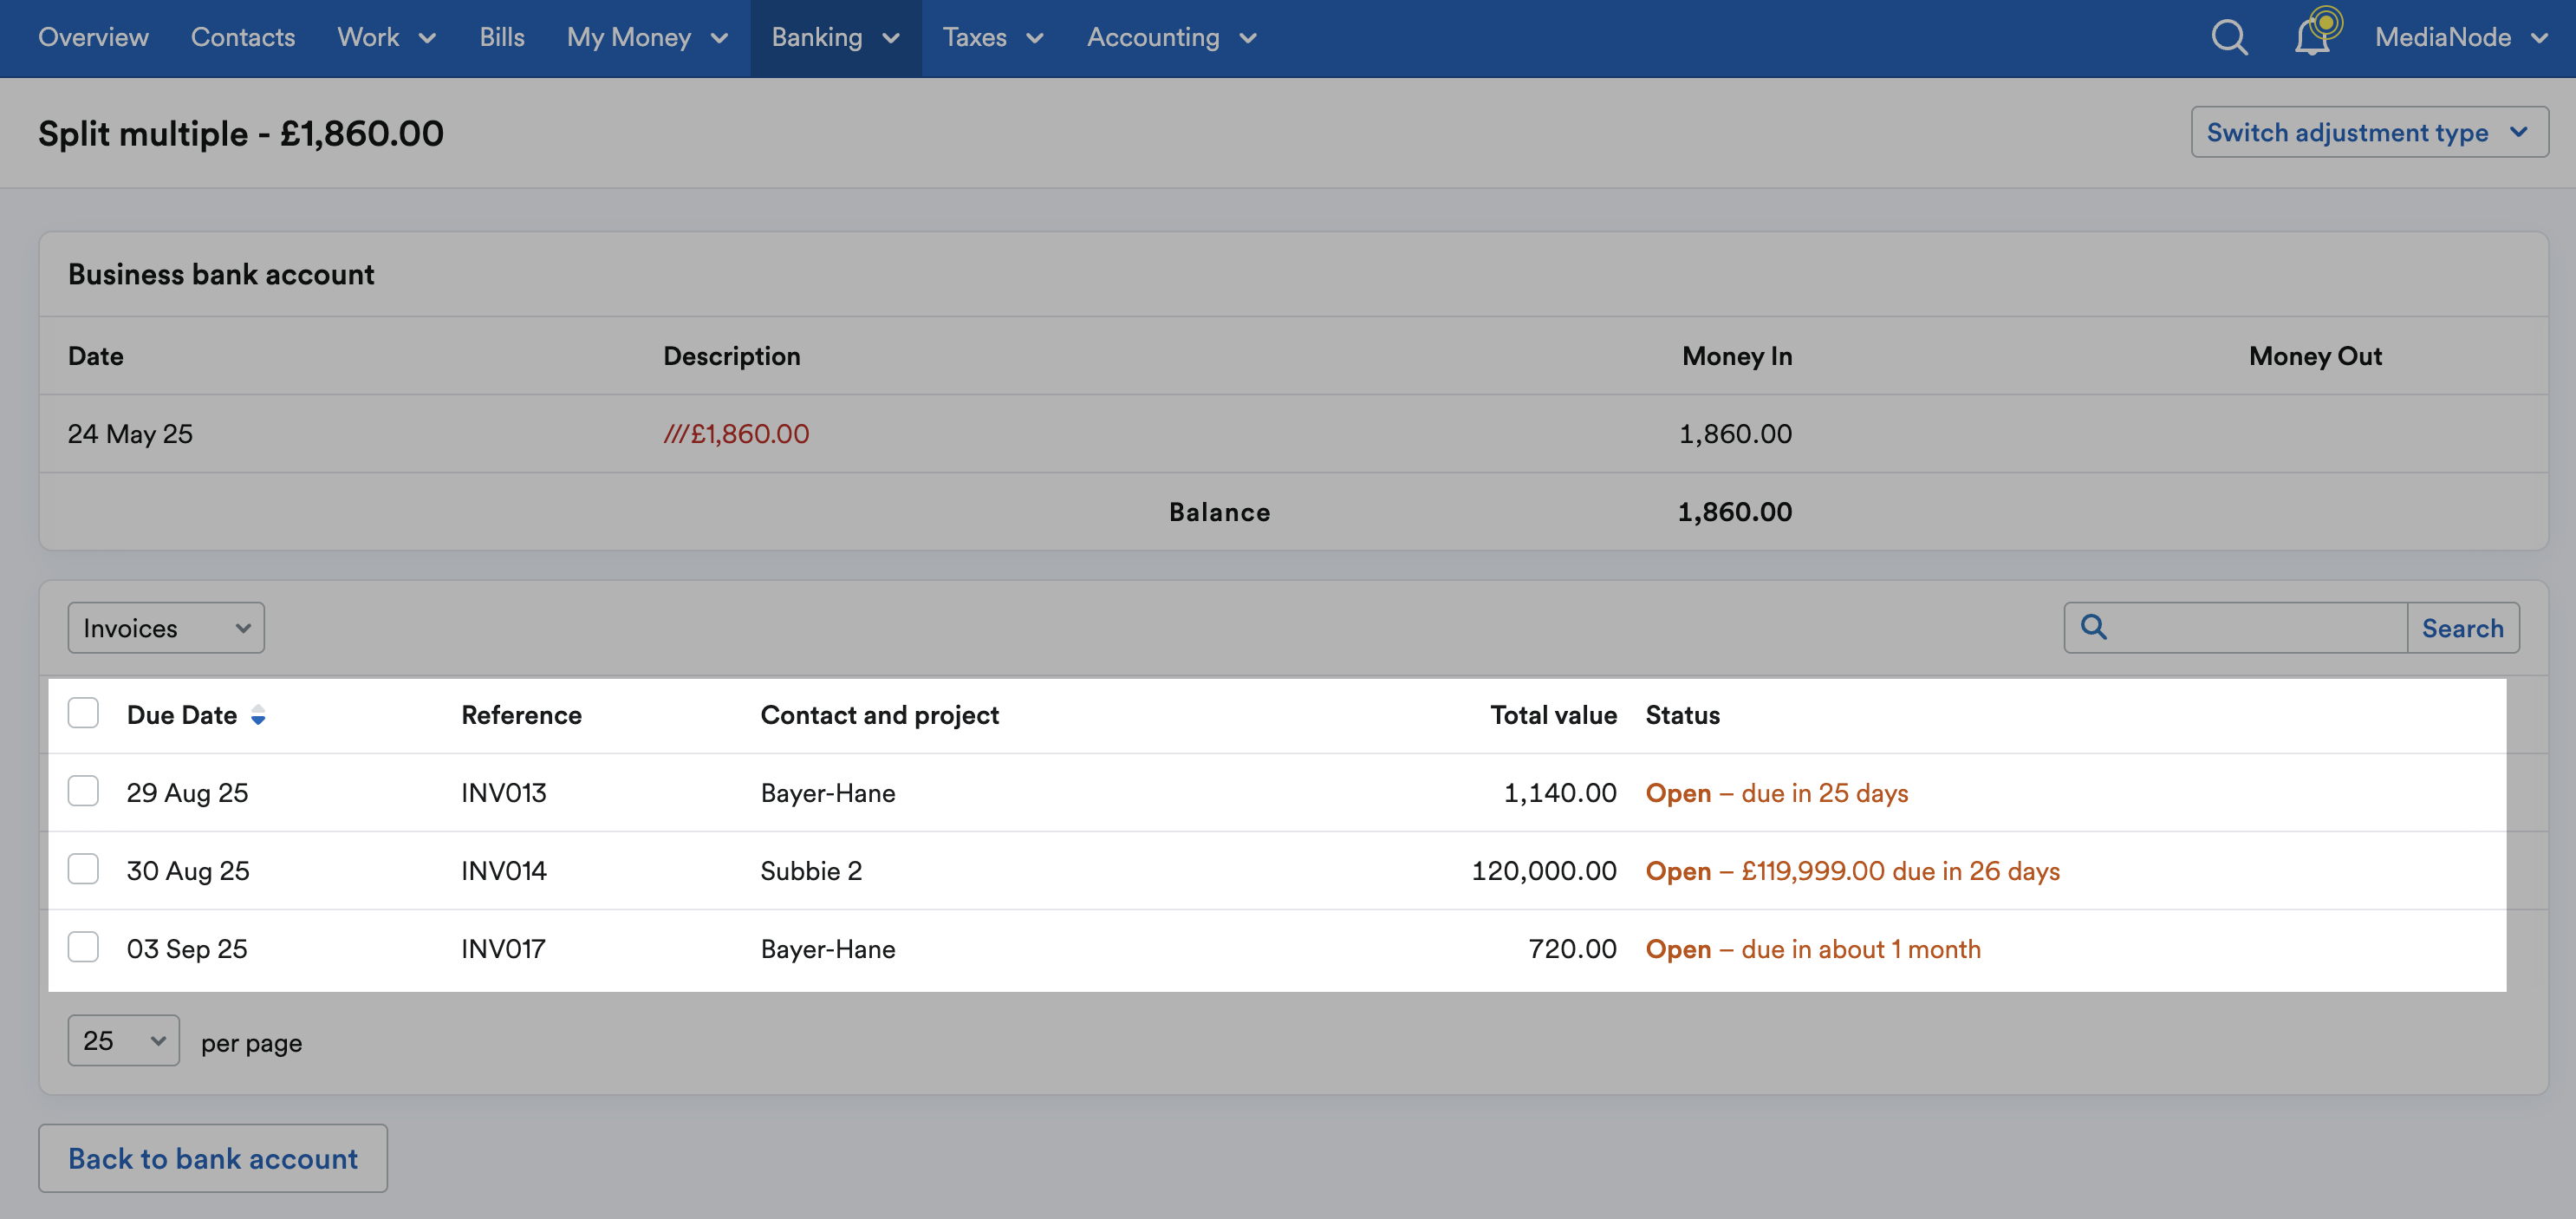Click the Back to bank account button
Screen dimensions: 2576x1219
(212, 1158)
